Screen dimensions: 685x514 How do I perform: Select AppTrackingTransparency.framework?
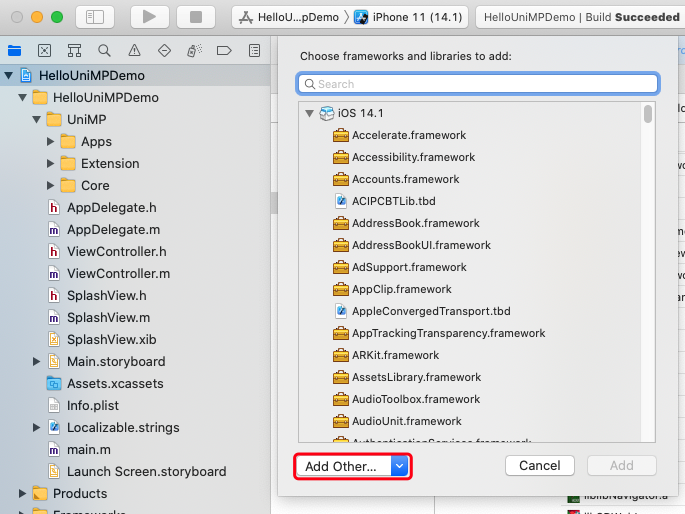click(x=439, y=333)
